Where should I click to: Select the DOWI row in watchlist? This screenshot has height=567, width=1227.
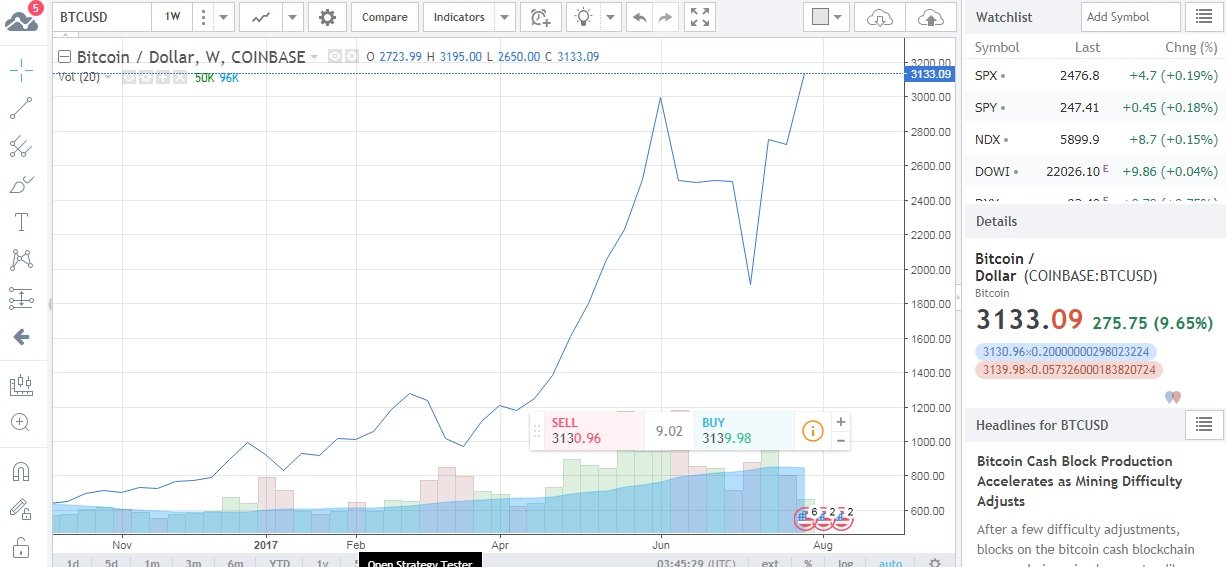click(x=1095, y=171)
